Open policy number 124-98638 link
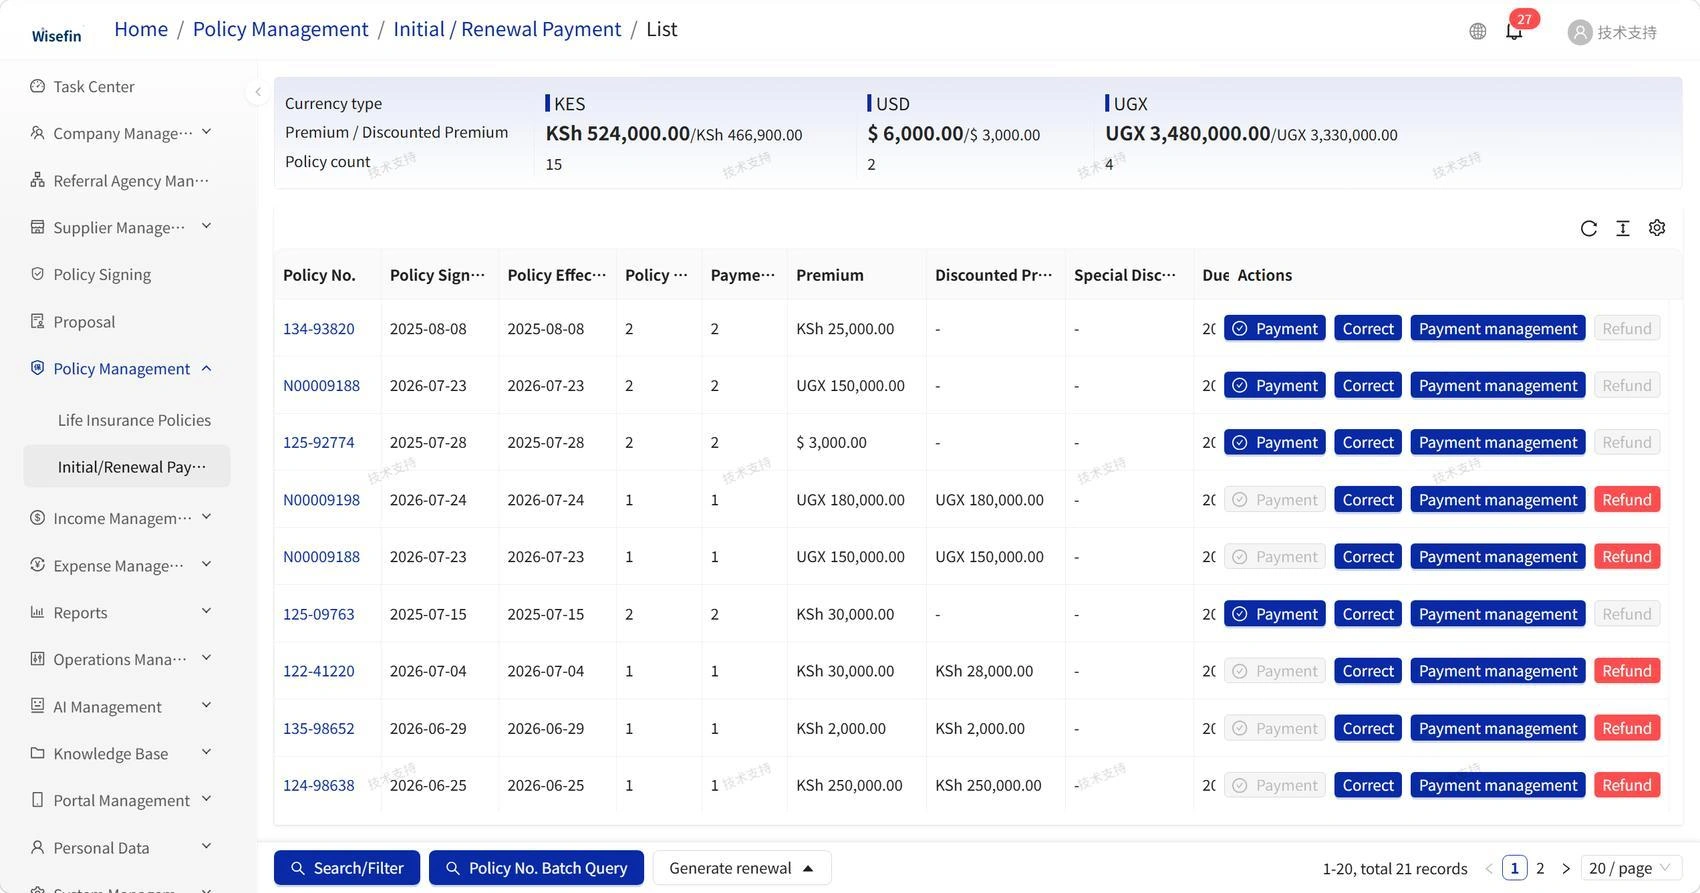Screen dimensions: 1700x893 point(319,785)
